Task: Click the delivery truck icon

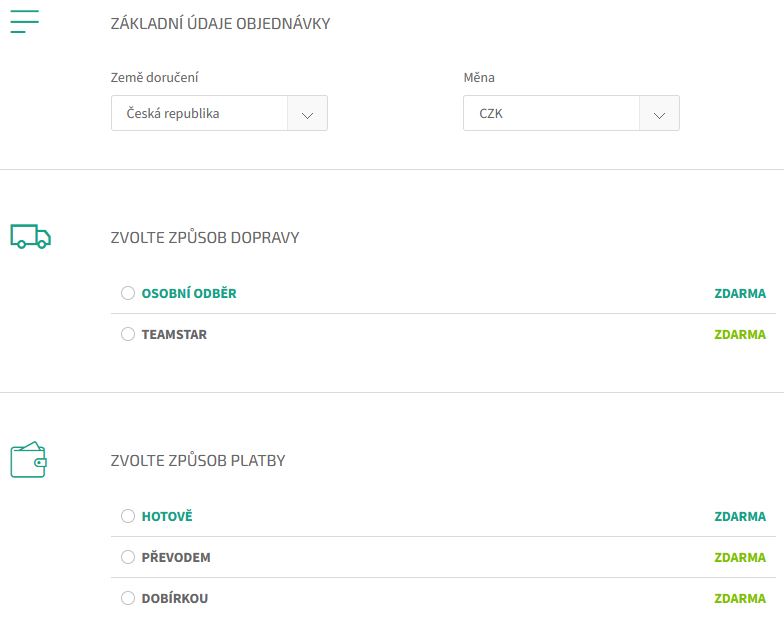Action: click(30, 236)
